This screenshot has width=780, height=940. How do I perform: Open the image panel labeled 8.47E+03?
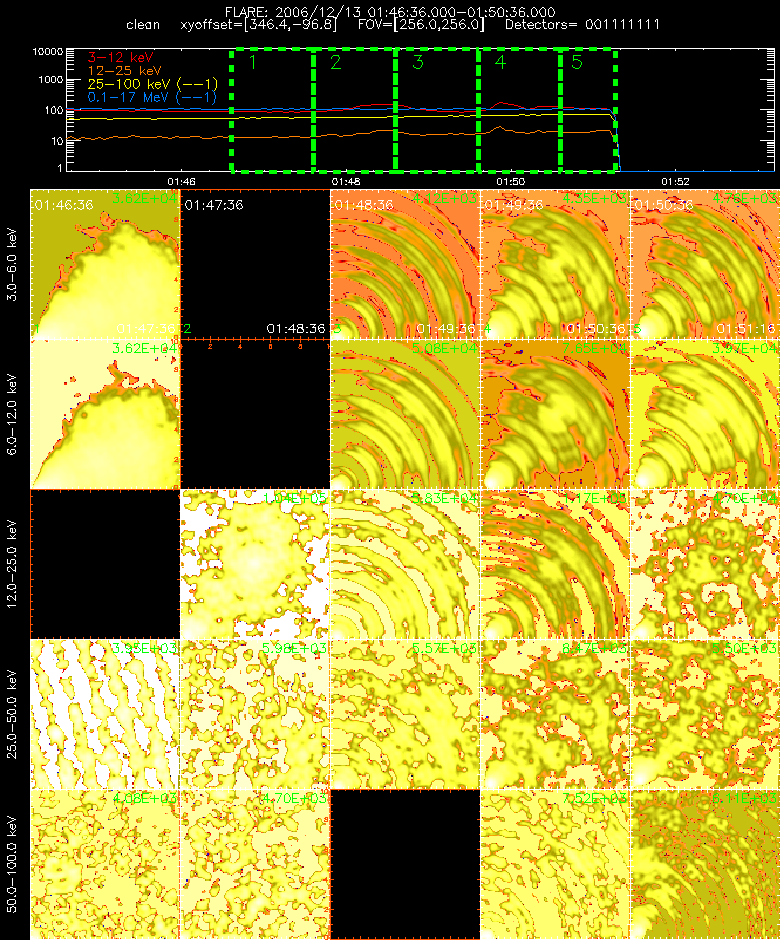point(555,714)
